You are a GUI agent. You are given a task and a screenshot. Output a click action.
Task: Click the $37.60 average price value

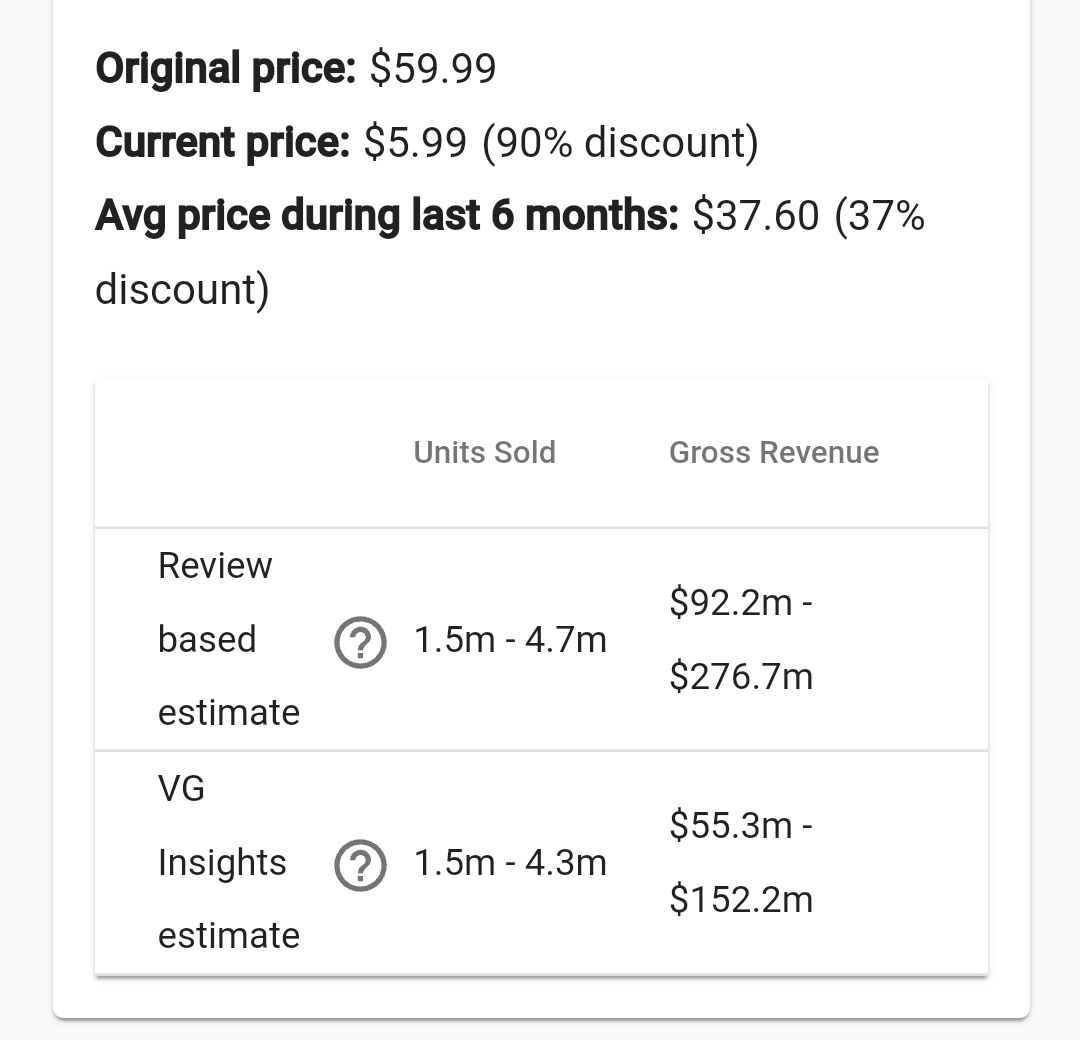(756, 215)
